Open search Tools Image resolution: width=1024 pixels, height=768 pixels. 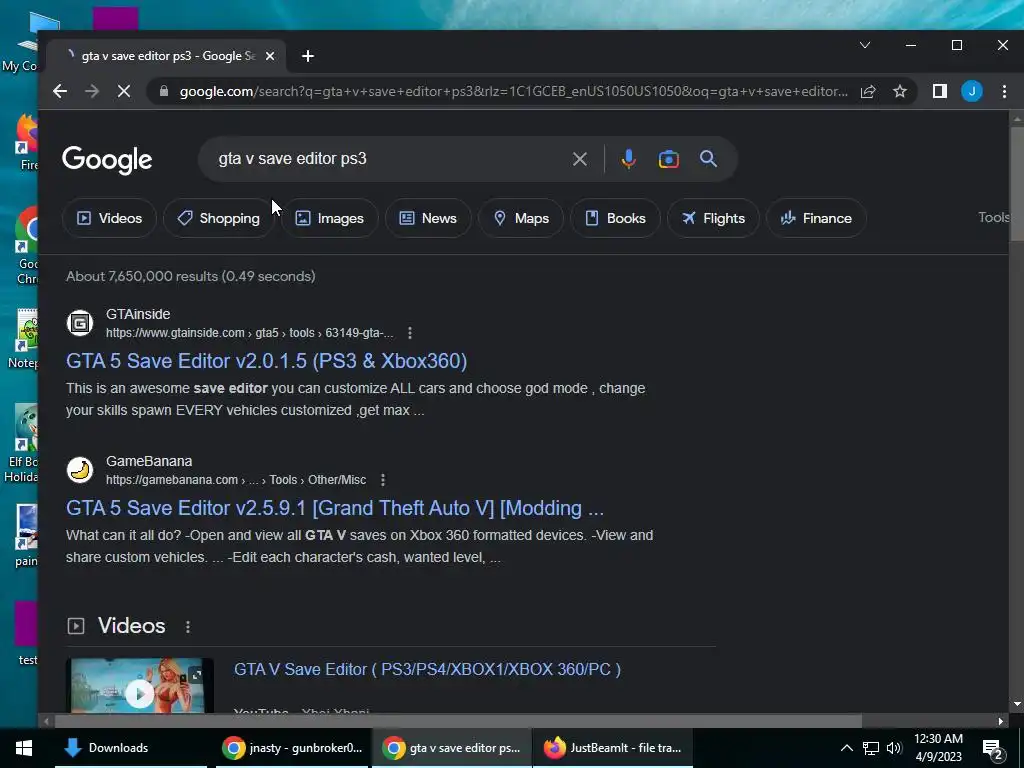tap(993, 217)
